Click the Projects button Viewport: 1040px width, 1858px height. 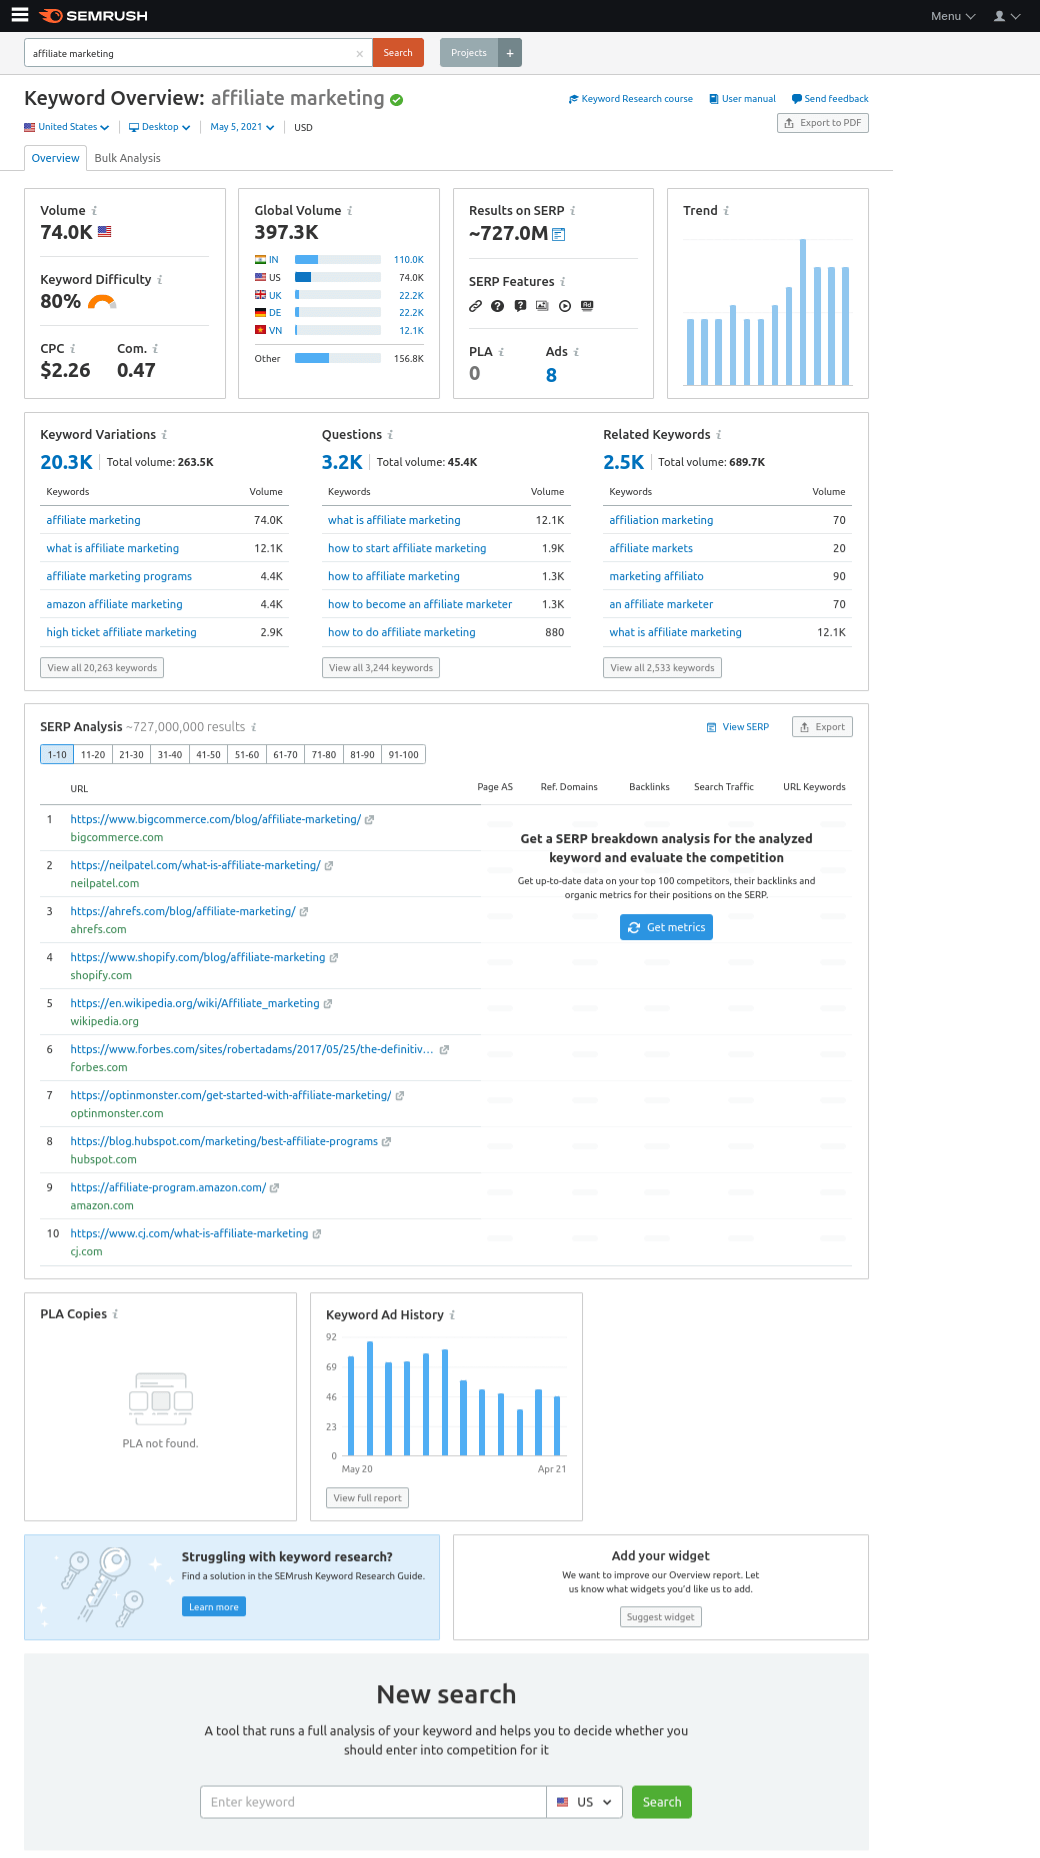tap(469, 53)
